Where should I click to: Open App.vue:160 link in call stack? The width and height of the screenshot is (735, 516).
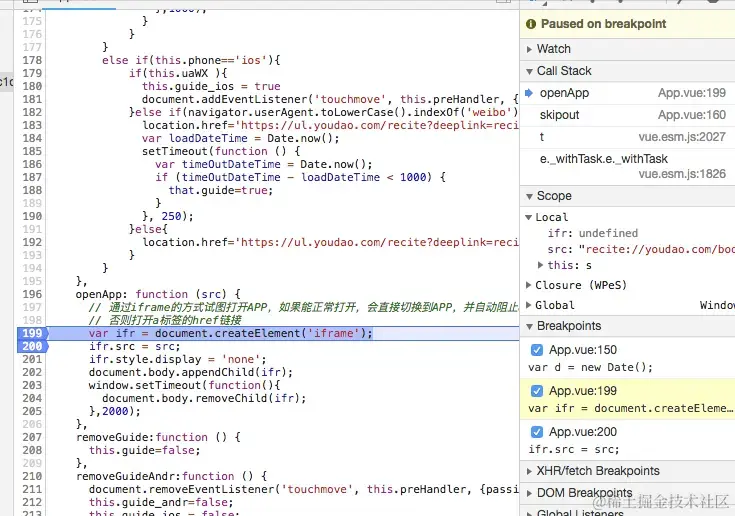tap(692, 115)
